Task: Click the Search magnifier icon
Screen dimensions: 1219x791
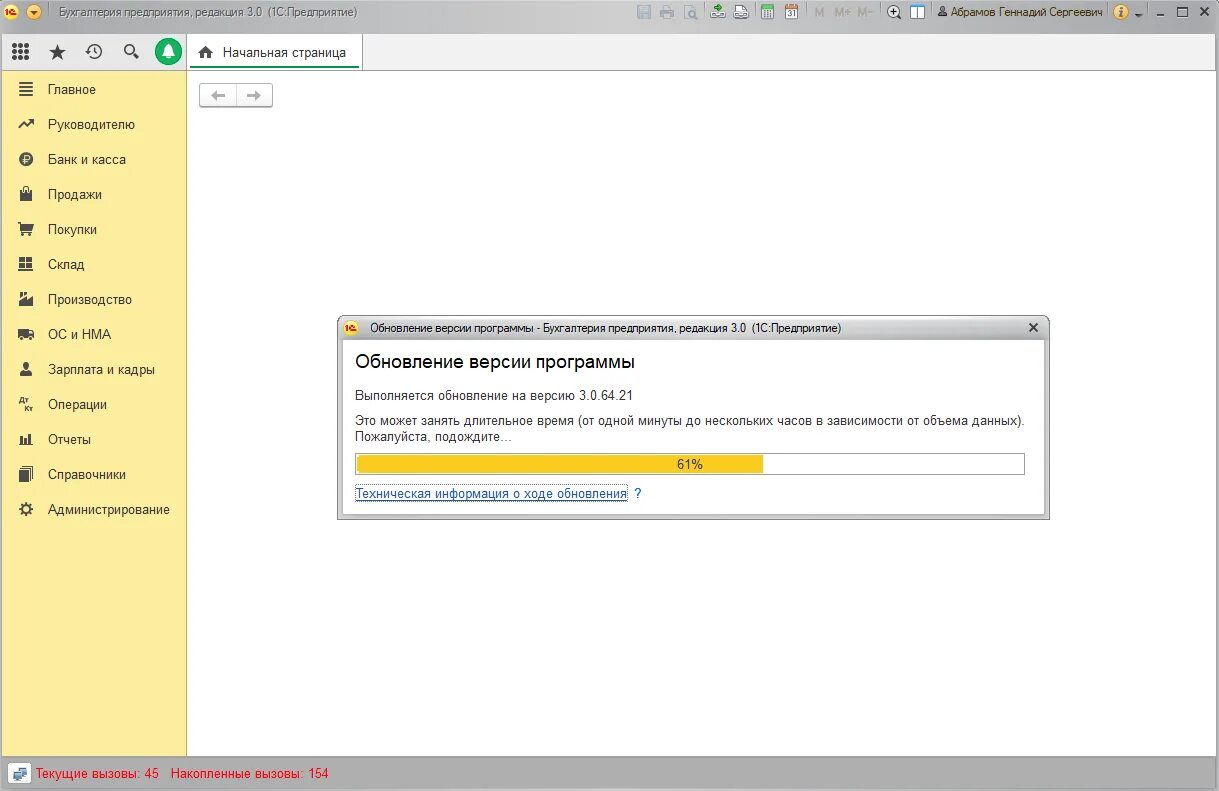Action: (x=131, y=52)
